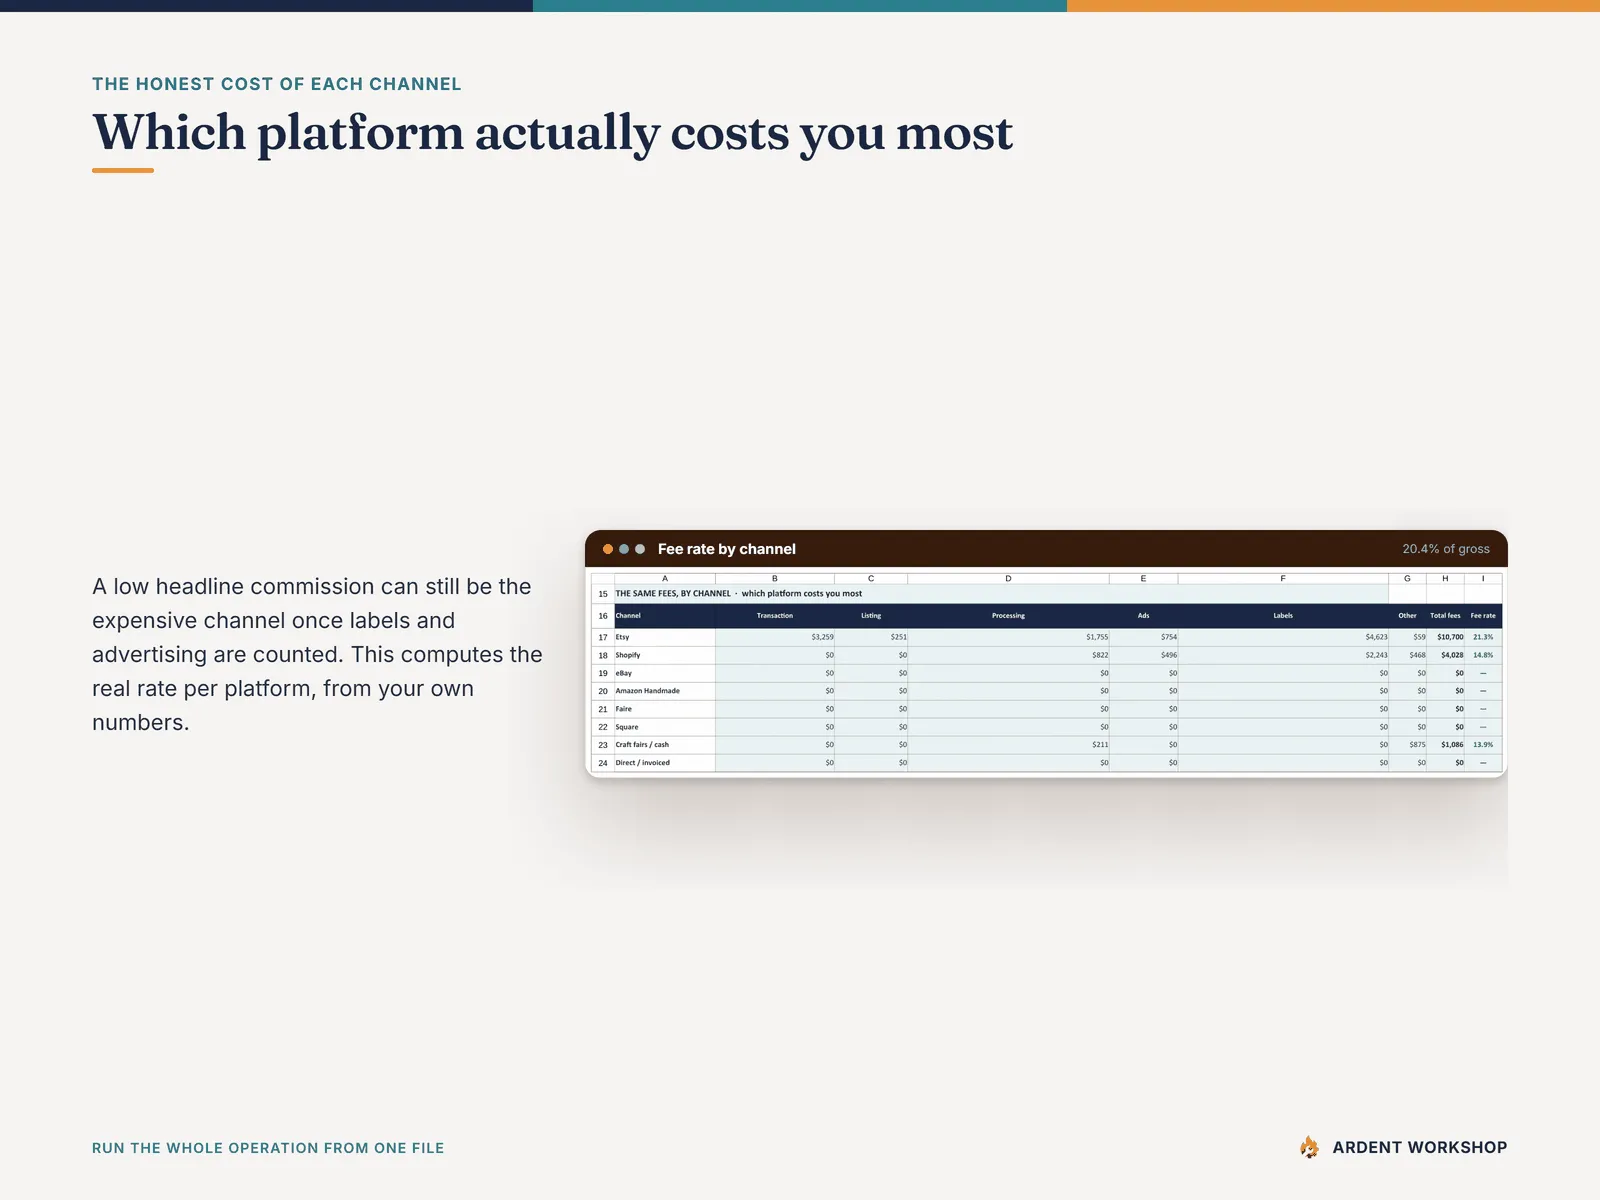Click Shopify other value $468
Viewport: 1600px width, 1200px height.
click(1417, 655)
